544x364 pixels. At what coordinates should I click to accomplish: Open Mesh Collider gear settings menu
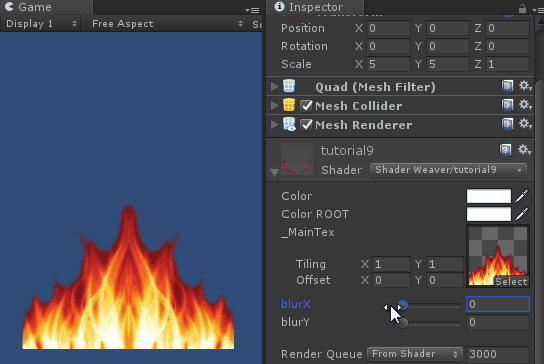click(525, 105)
